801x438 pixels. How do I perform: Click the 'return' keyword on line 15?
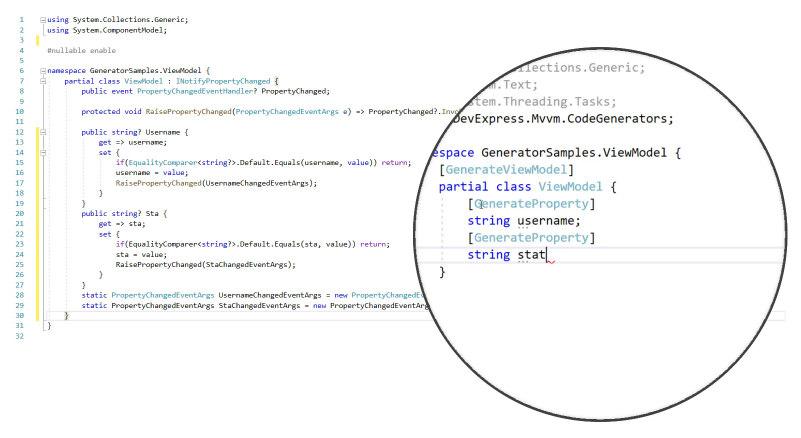pyautogui.click(x=394, y=163)
